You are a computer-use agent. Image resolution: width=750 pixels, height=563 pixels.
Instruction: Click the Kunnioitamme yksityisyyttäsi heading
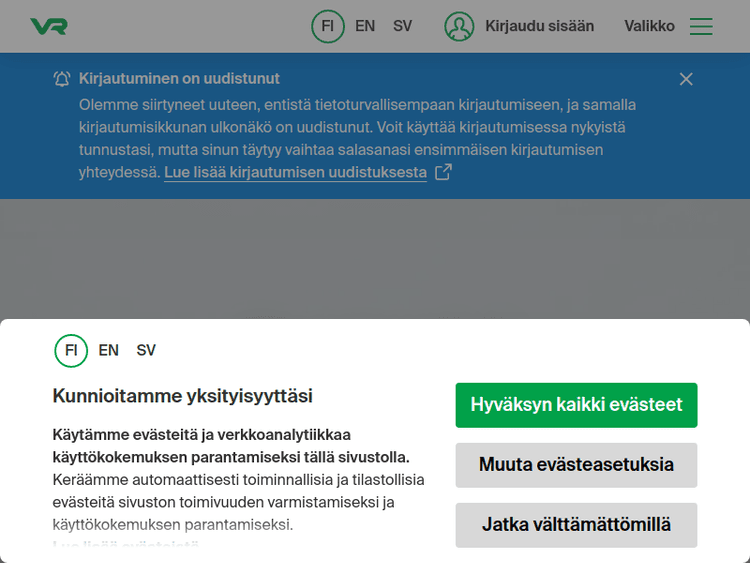182,396
